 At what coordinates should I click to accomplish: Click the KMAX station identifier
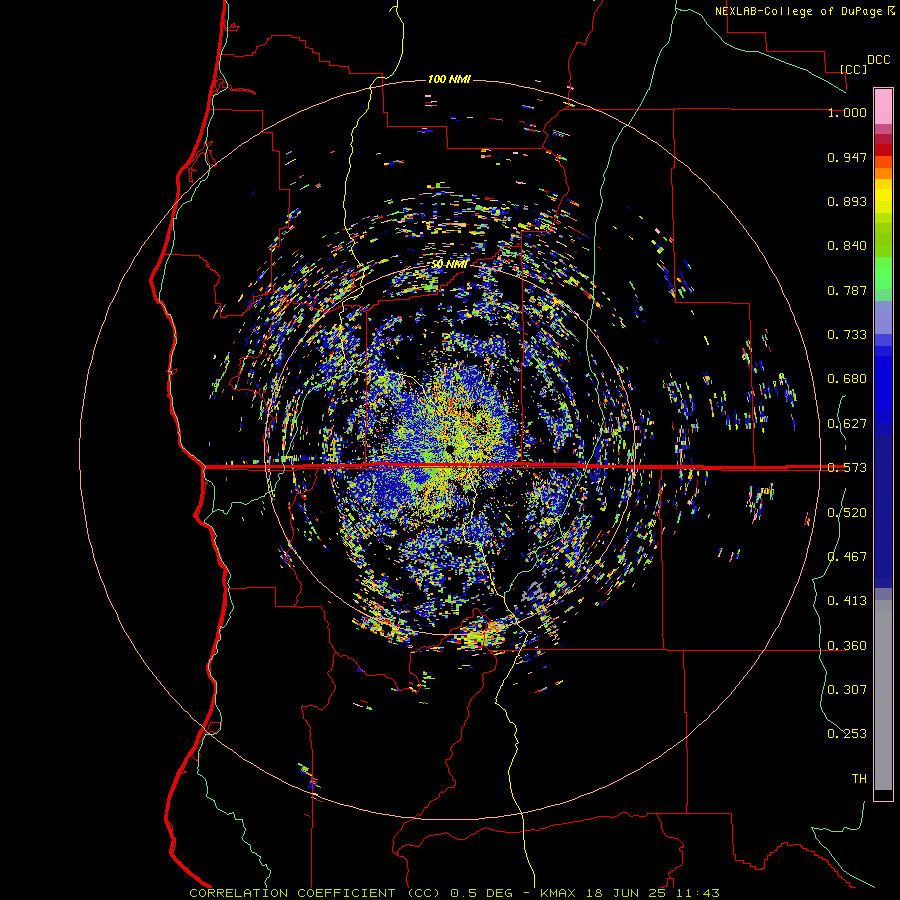click(558, 893)
